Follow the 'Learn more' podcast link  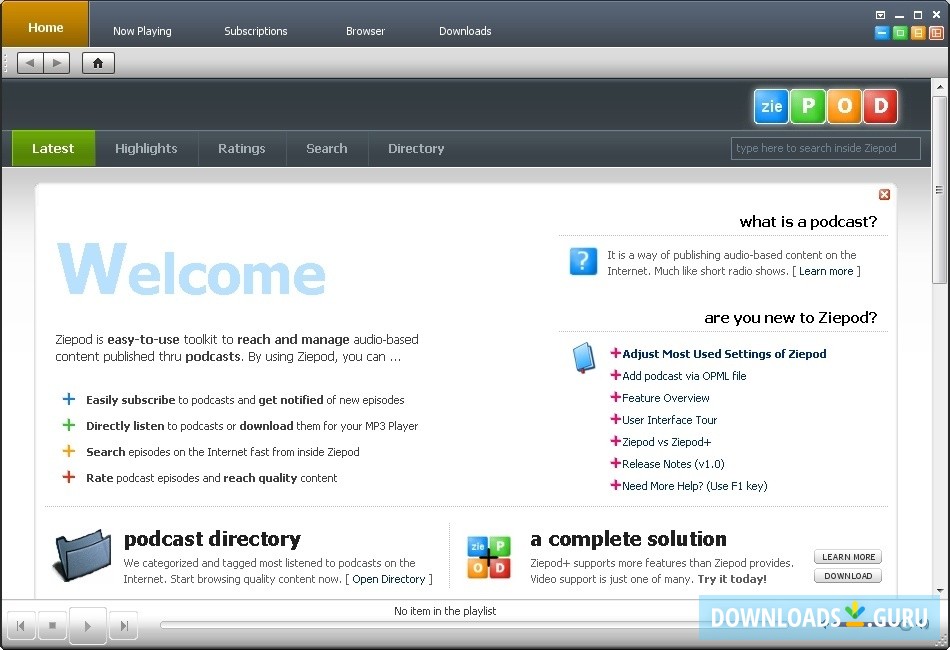[826, 271]
